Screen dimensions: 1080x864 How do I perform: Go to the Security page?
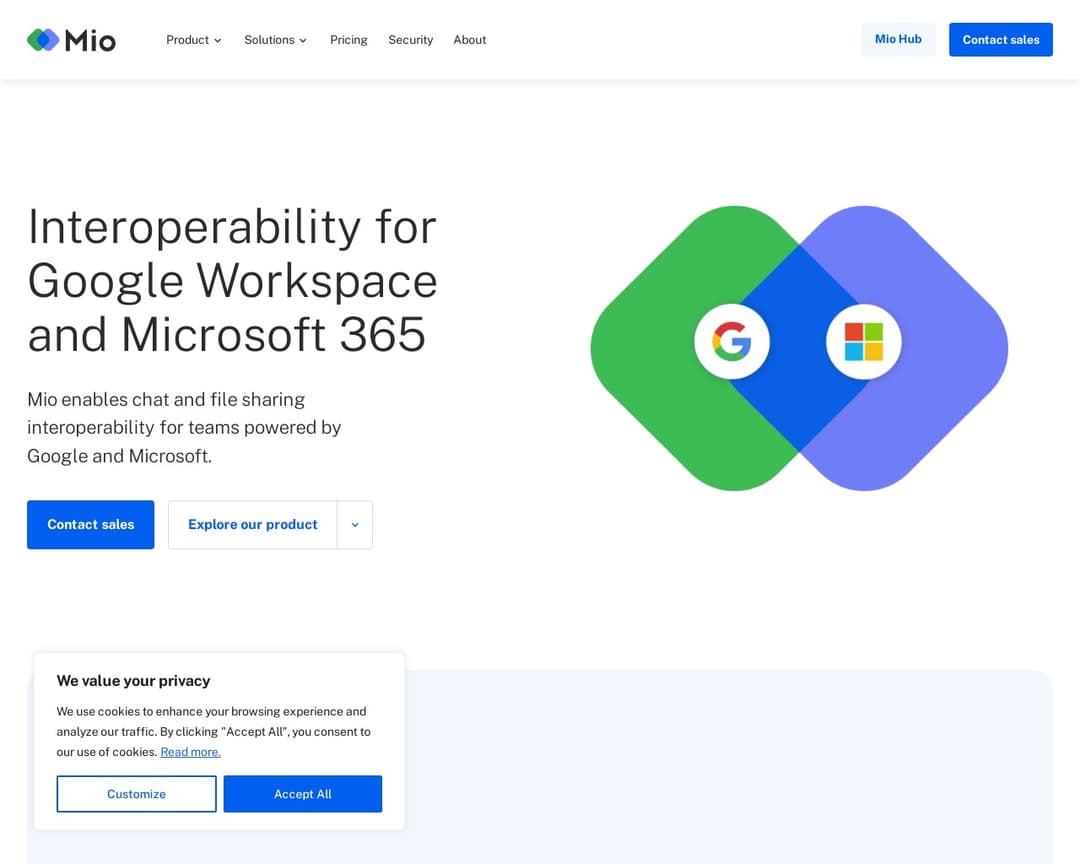coord(410,40)
